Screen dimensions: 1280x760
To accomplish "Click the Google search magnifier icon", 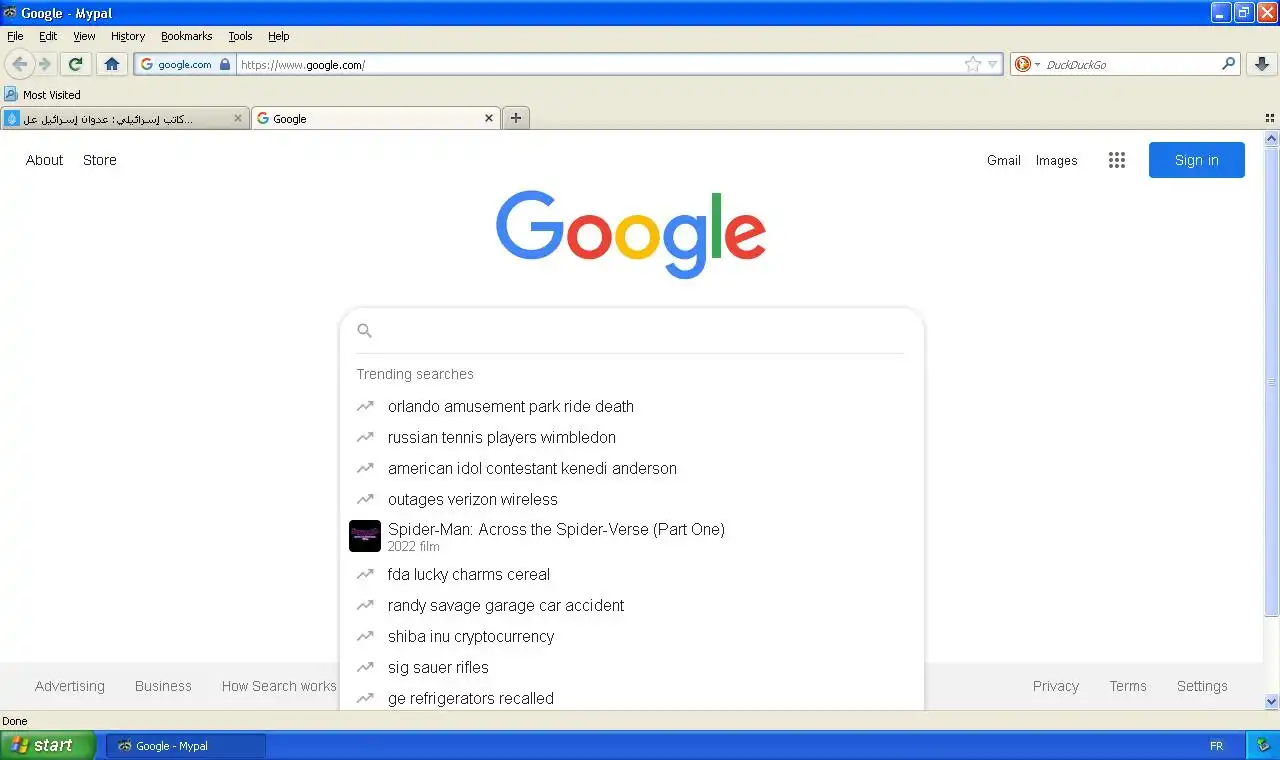I will pos(365,331).
